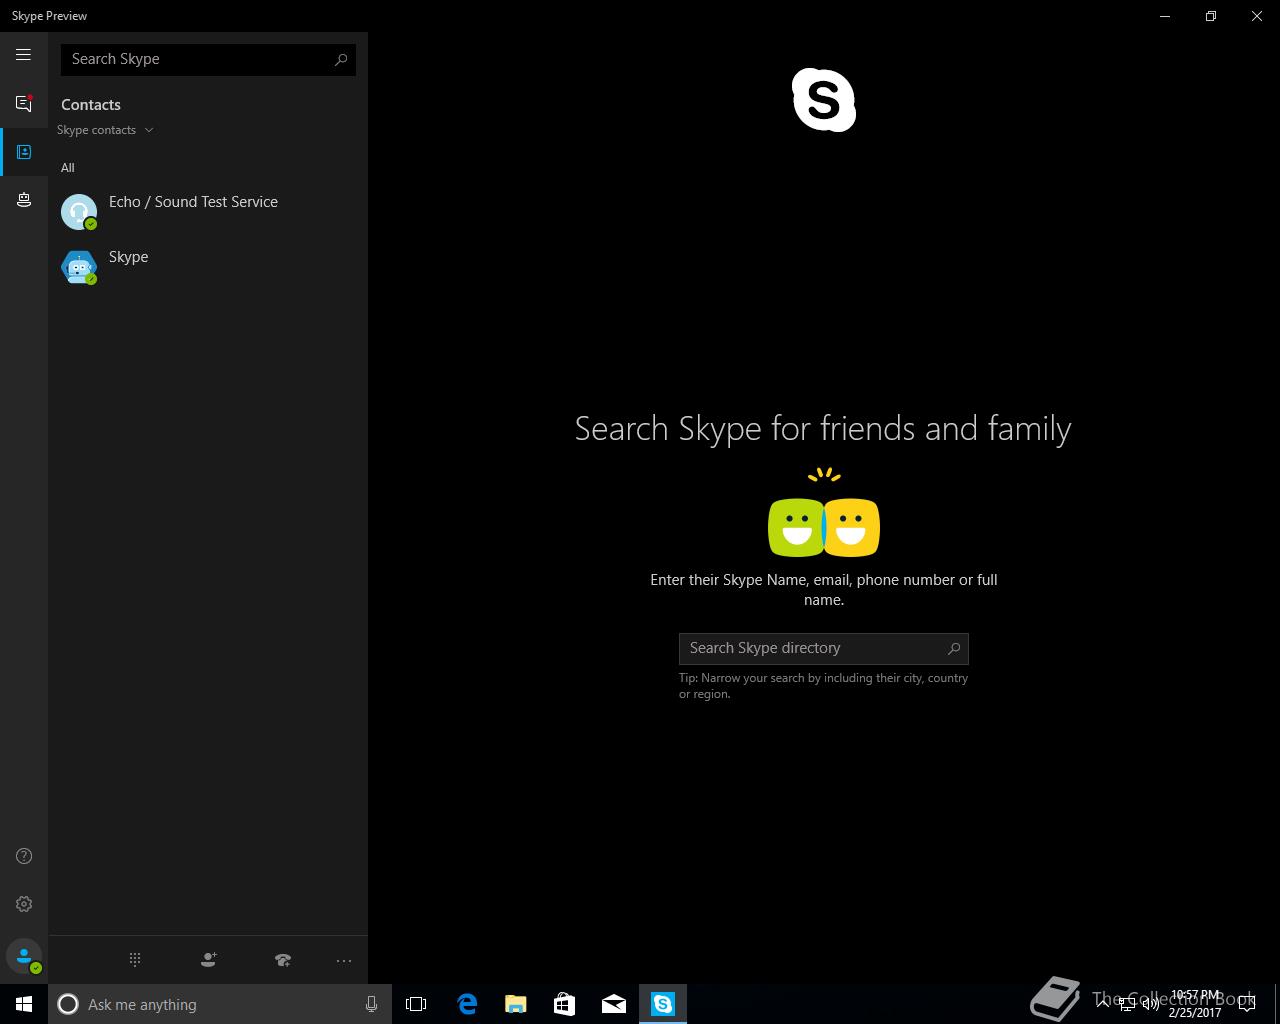Click the Search Skype field
Viewport: 1280px width, 1024px height.
(198, 59)
